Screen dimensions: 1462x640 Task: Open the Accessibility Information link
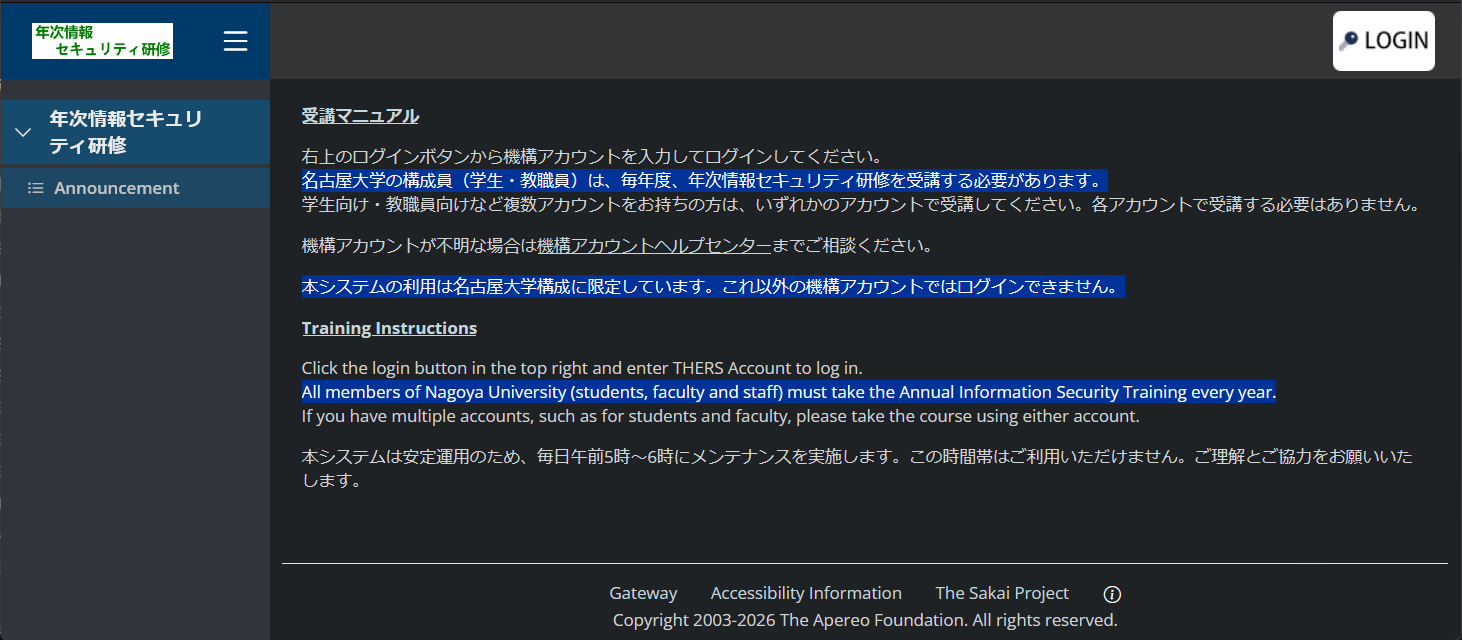click(x=806, y=592)
